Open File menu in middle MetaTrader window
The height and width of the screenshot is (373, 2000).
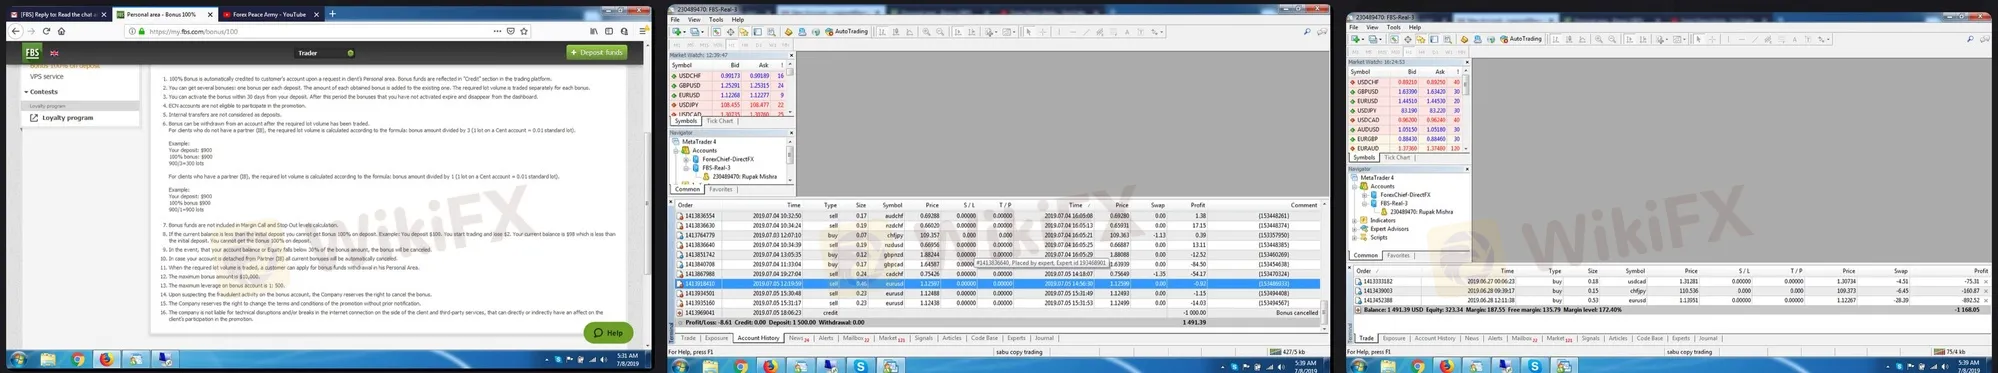point(676,19)
